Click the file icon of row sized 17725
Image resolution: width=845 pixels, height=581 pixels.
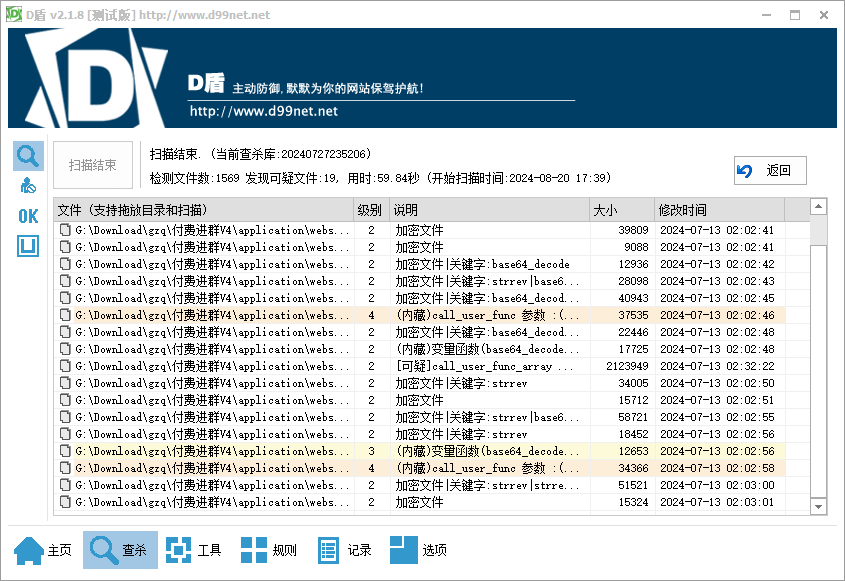(x=65, y=349)
